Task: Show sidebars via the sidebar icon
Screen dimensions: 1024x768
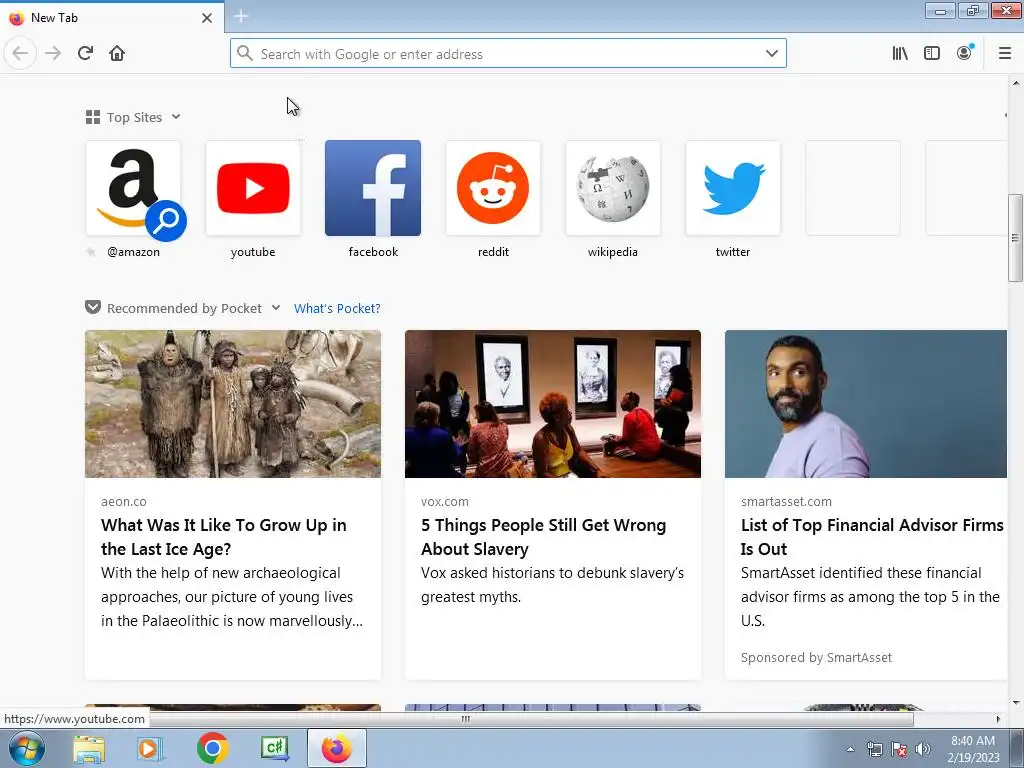Action: [932, 53]
